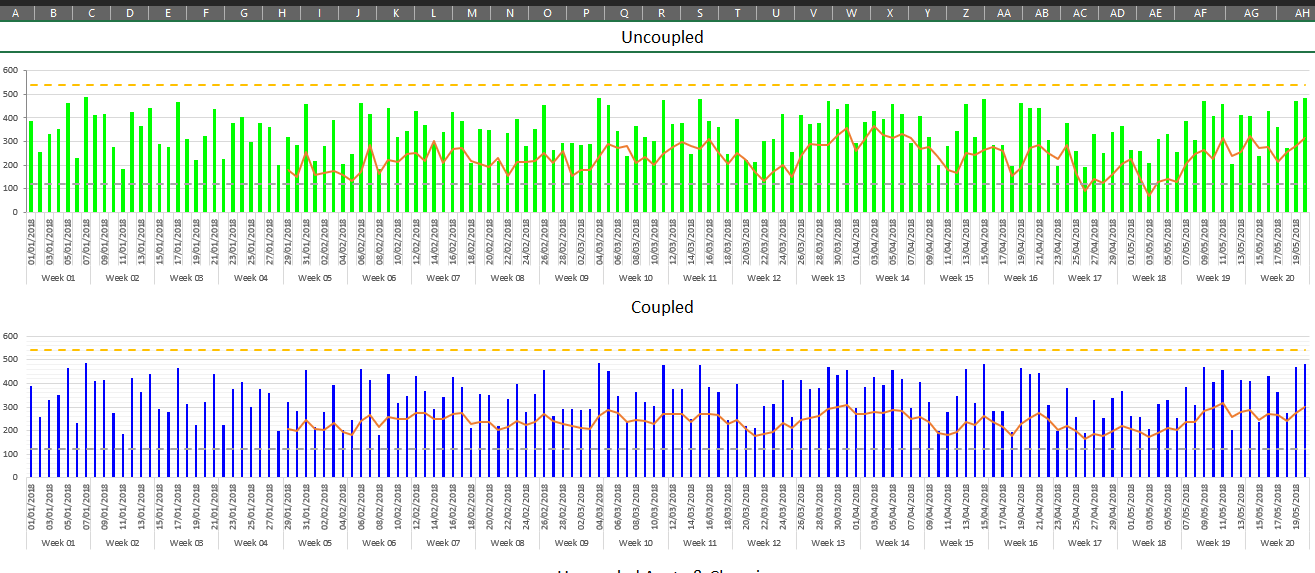This screenshot has width=1315, height=573.
Task: Select the first green bar in Uncoupled chart
Action: (x=31, y=166)
